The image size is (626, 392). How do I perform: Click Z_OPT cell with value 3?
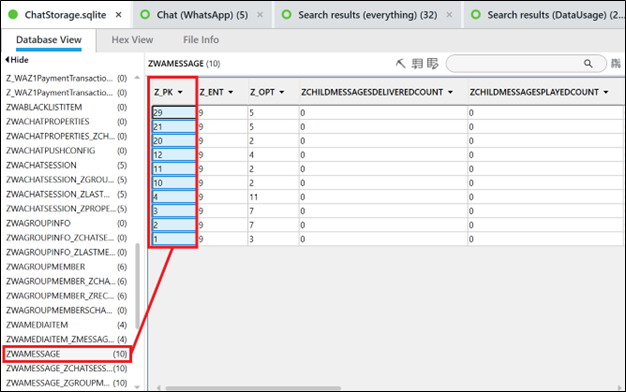[x=273, y=239]
